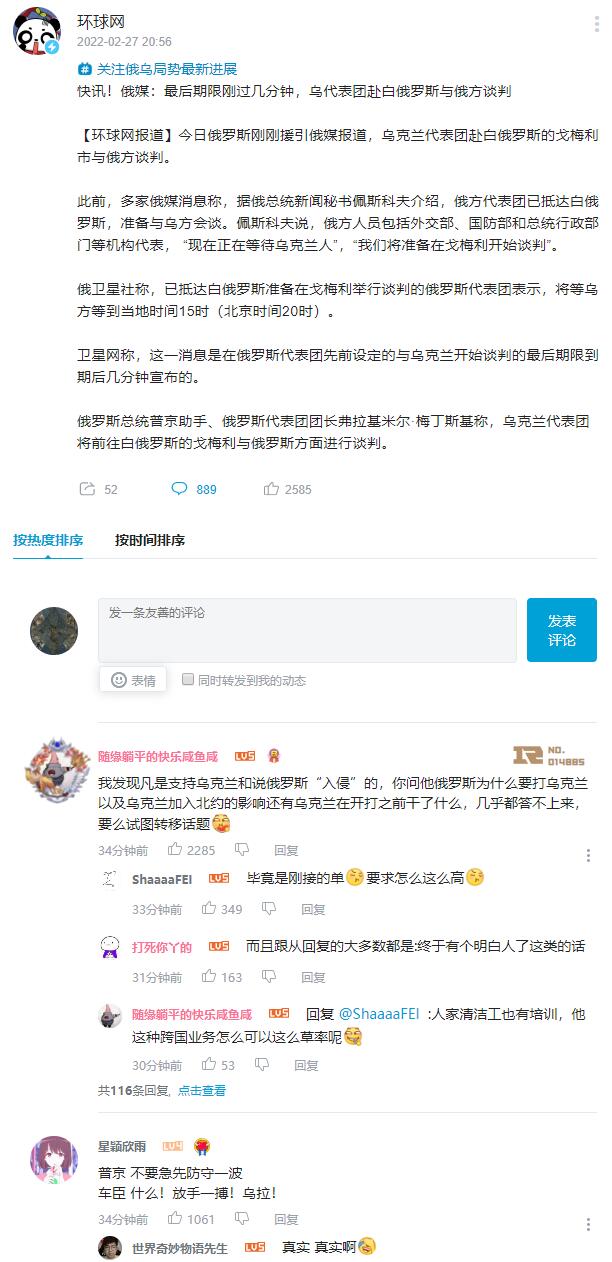
Task: Open the three-dot menu on 星颖欣雨's comment
Action: (x=588, y=1224)
